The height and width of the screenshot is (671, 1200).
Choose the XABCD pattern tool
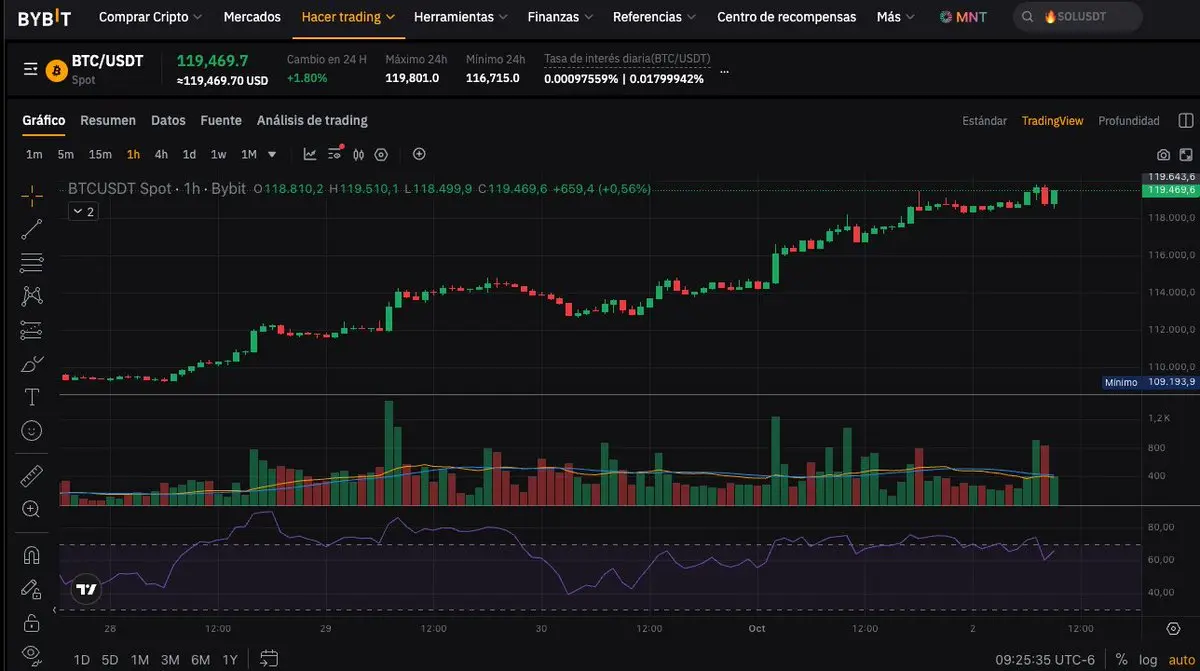click(32, 296)
